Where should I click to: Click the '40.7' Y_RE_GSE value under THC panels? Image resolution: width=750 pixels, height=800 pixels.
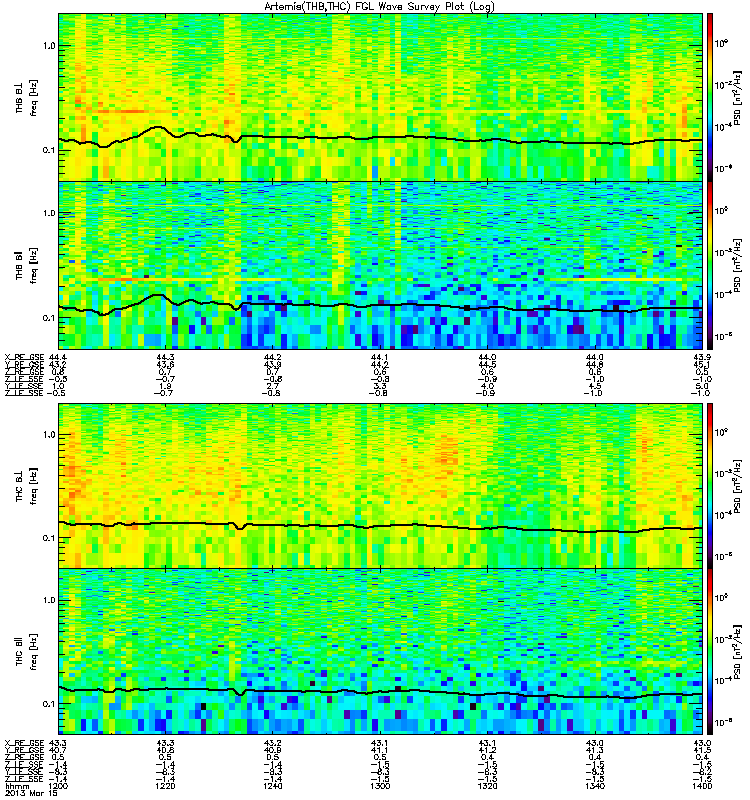click(59, 750)
